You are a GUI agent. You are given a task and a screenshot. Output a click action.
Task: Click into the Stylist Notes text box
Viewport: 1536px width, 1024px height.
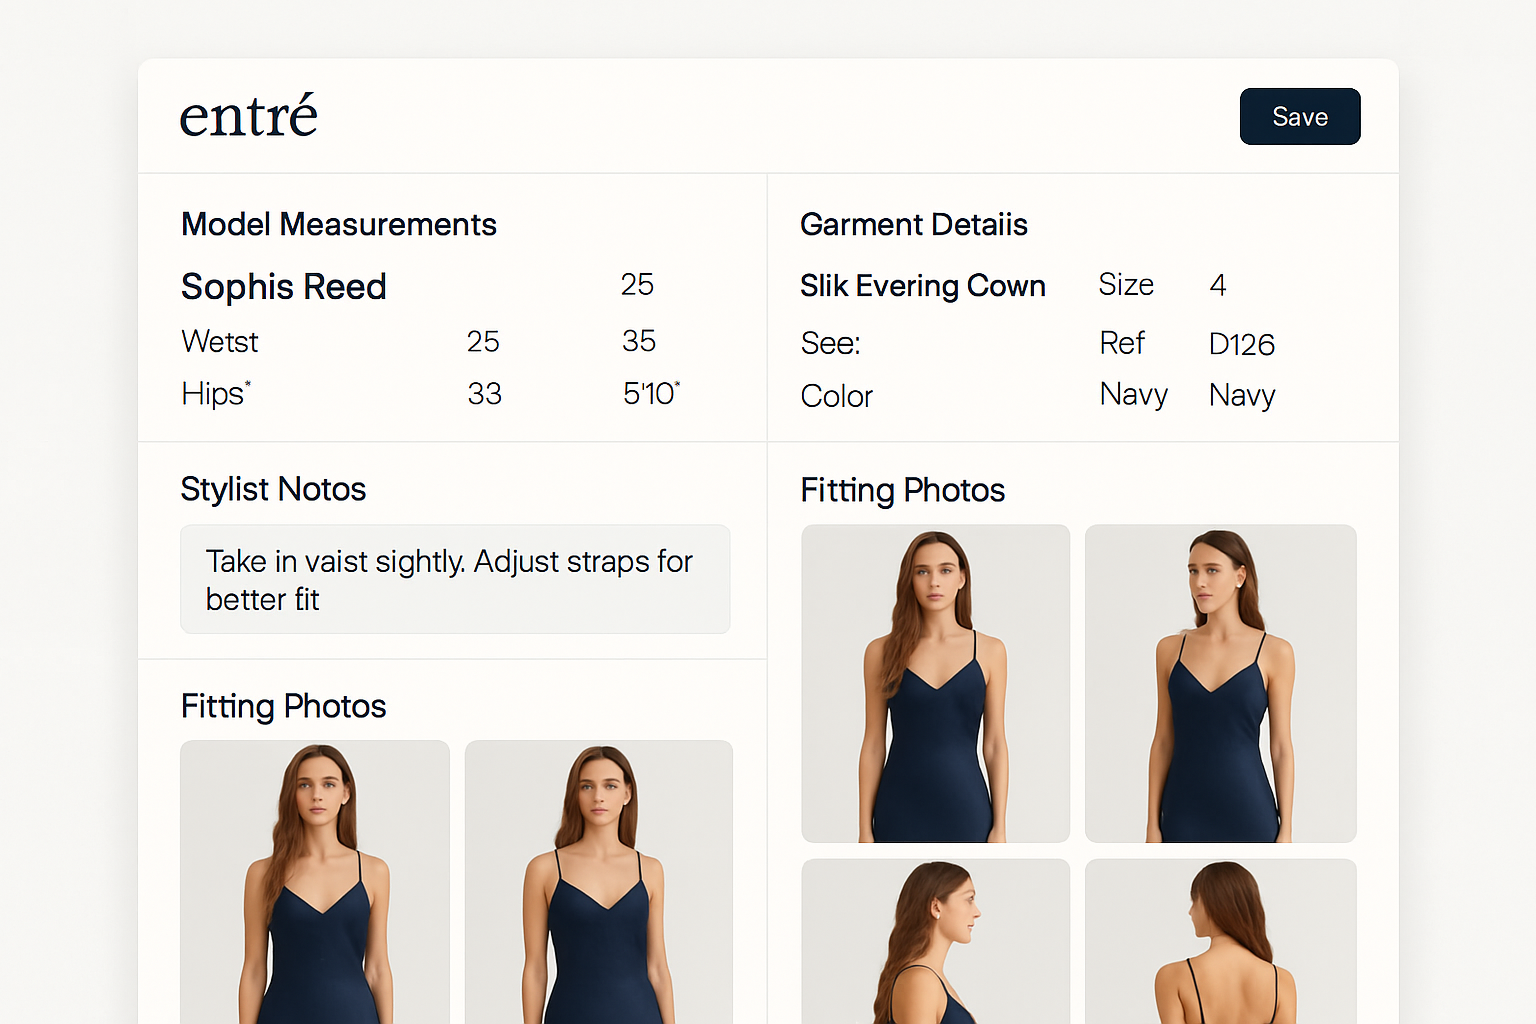[454, 580]
